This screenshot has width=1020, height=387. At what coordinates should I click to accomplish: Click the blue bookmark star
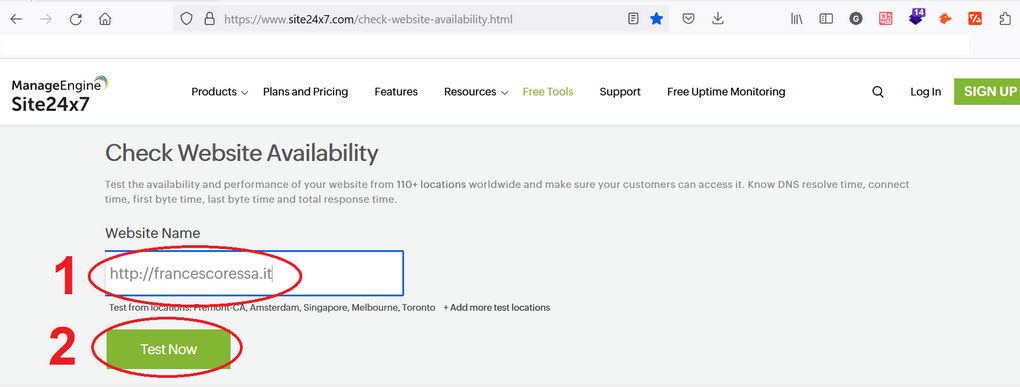coord(656,19)
